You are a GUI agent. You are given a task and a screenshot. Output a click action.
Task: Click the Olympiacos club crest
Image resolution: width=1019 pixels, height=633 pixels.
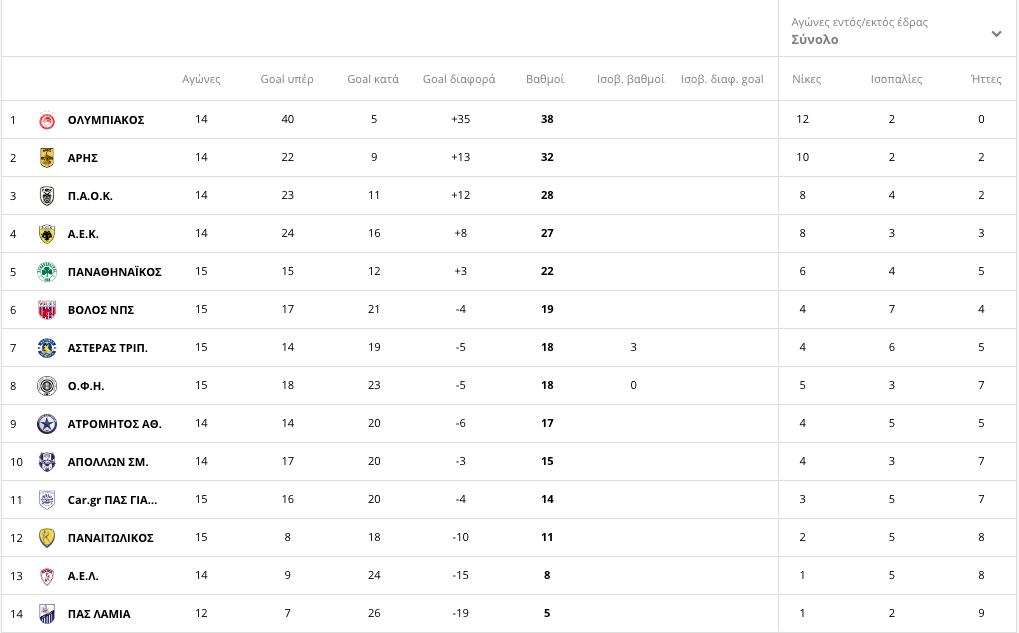coord(47,120)
